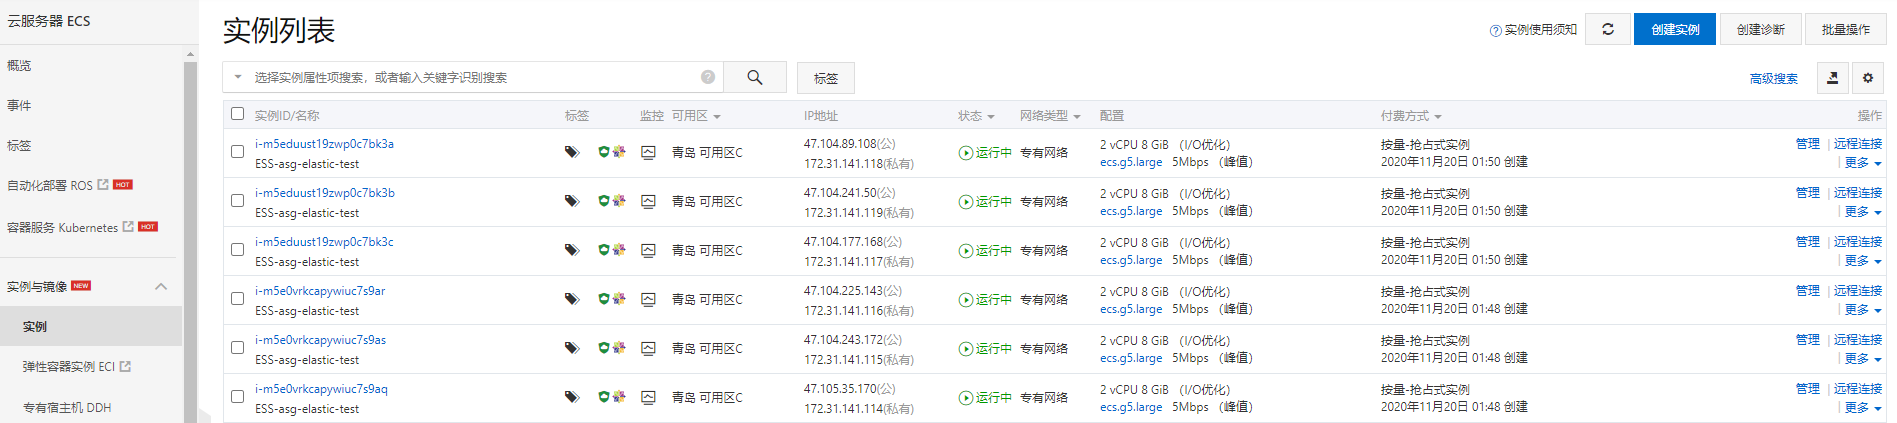Open 概览 in the left sidebar
Image resolution: width=1897 pixels, height=423 pixels.
tap(19, 65)
